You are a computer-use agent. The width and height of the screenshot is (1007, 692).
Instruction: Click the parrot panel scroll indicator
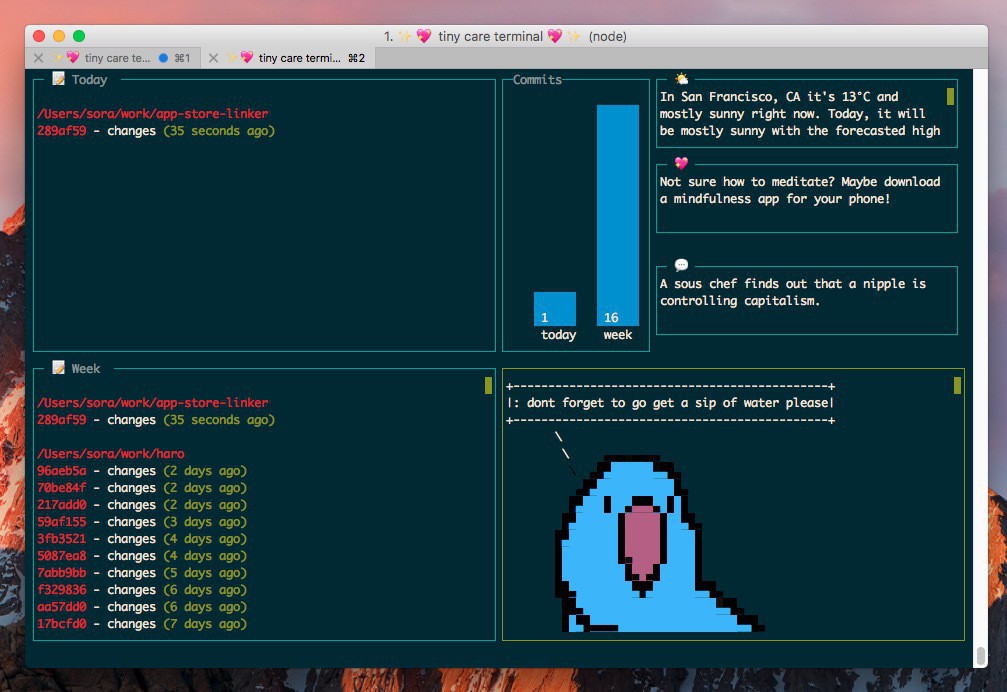tap(957, 385)
